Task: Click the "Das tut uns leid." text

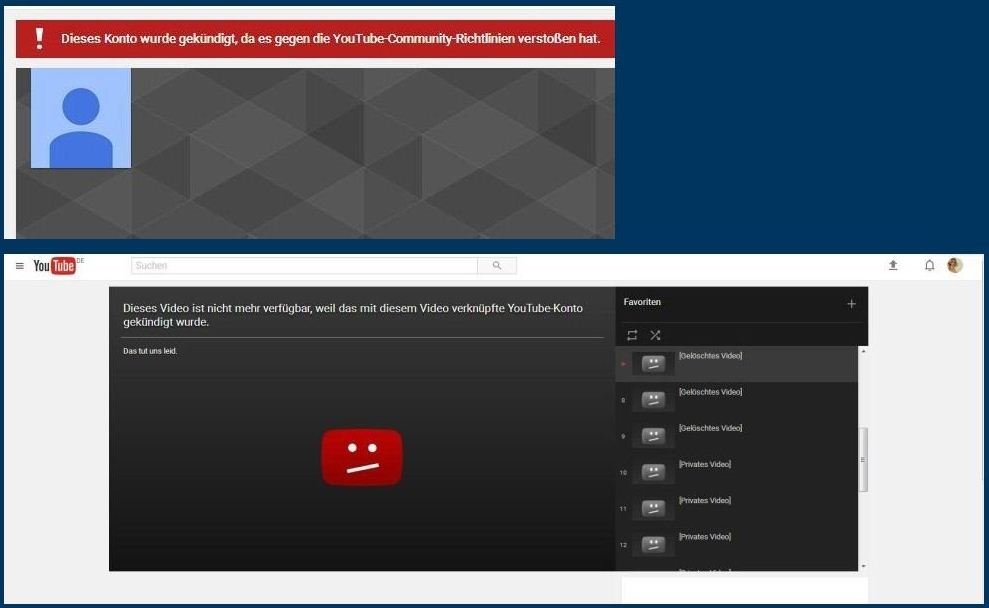Action: tap(150, 351)
